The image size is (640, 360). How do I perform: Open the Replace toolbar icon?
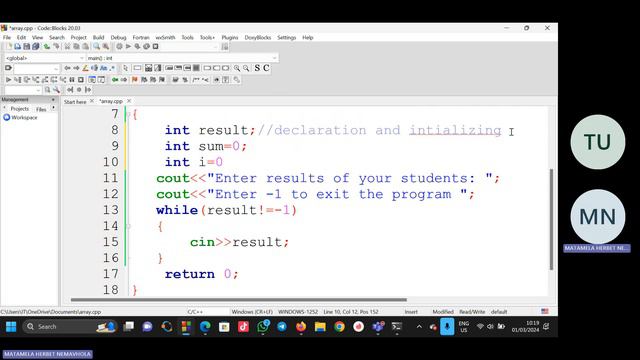tap(106, 47)
